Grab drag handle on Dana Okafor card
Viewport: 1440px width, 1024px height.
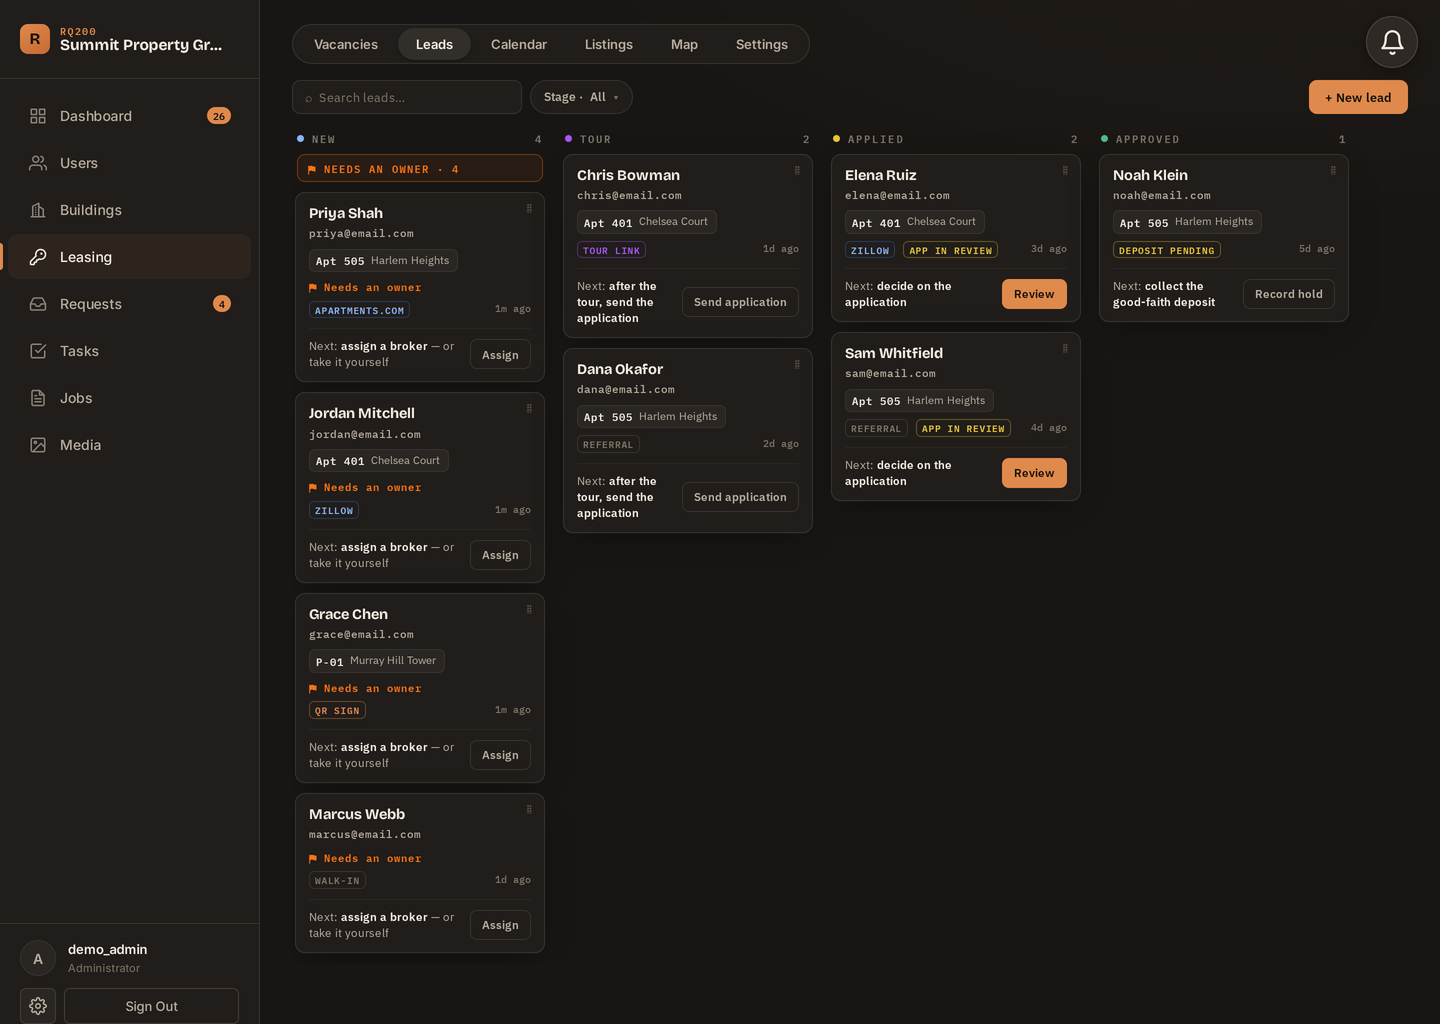click(x=797, y=364)
